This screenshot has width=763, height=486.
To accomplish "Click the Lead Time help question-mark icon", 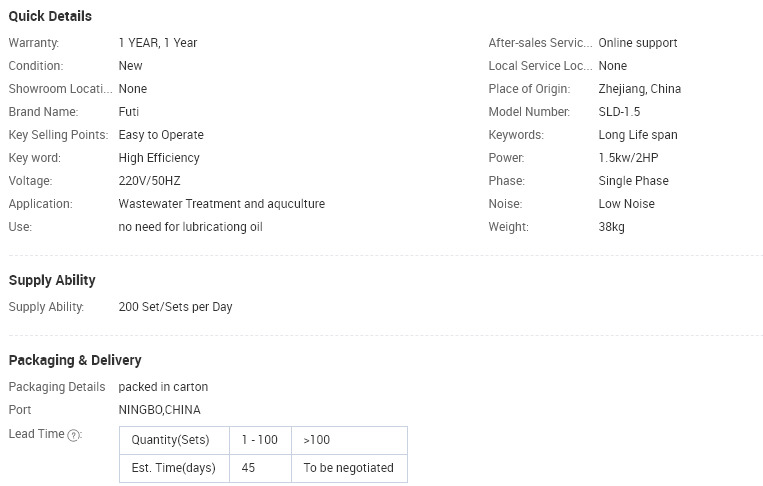I will [x=73, y=435].
